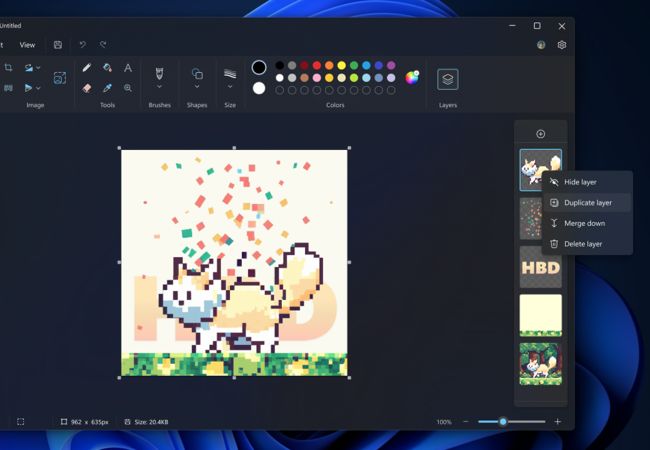Click the background removal icon
Screen dimensions: 650x450
pos(60,78)
